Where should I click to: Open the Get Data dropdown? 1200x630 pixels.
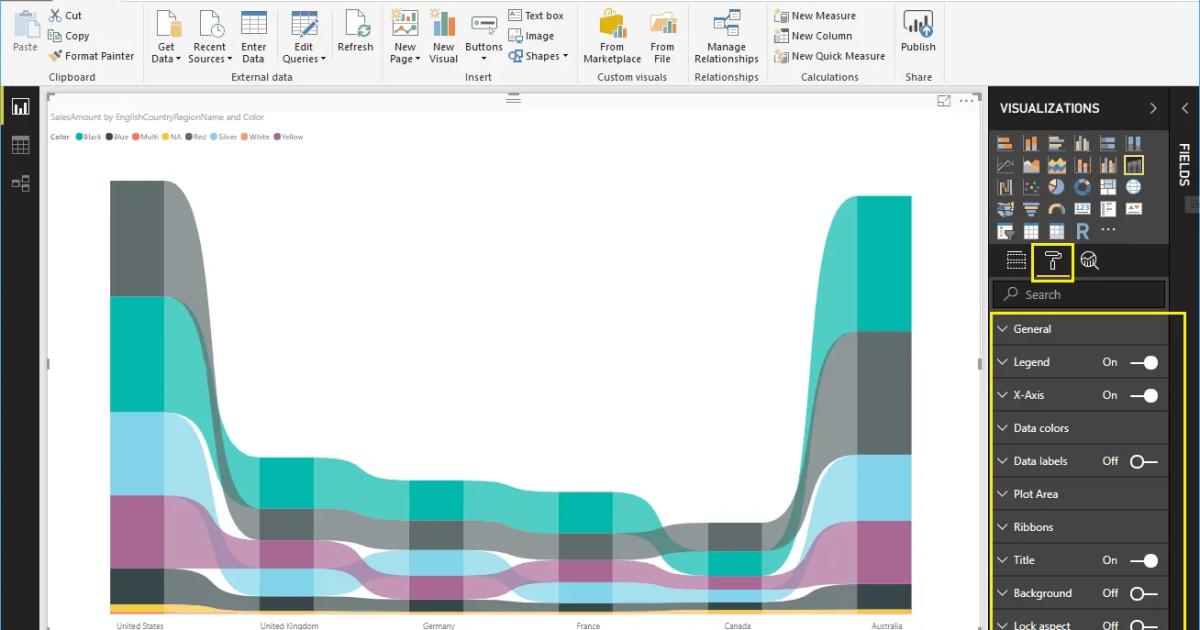click(x=166, y=53)
